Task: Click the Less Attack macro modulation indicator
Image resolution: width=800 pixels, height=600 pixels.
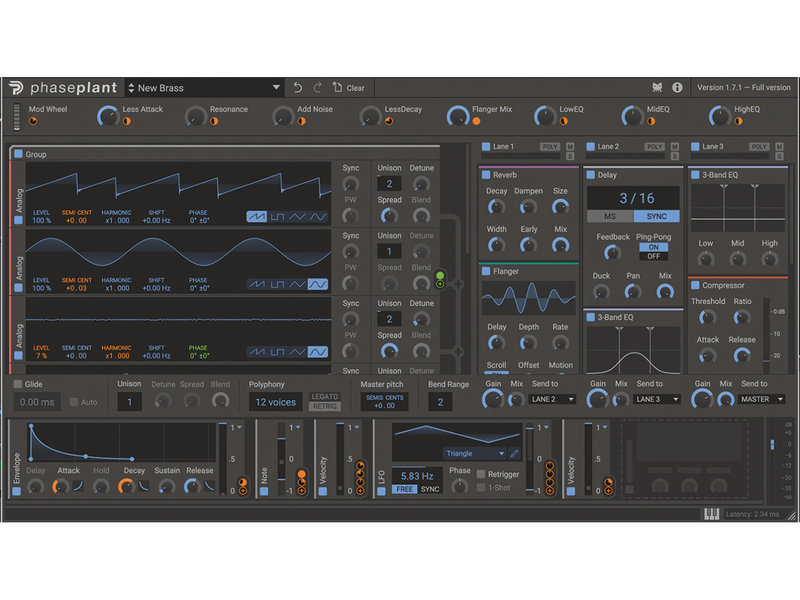Action: (127, 121)
